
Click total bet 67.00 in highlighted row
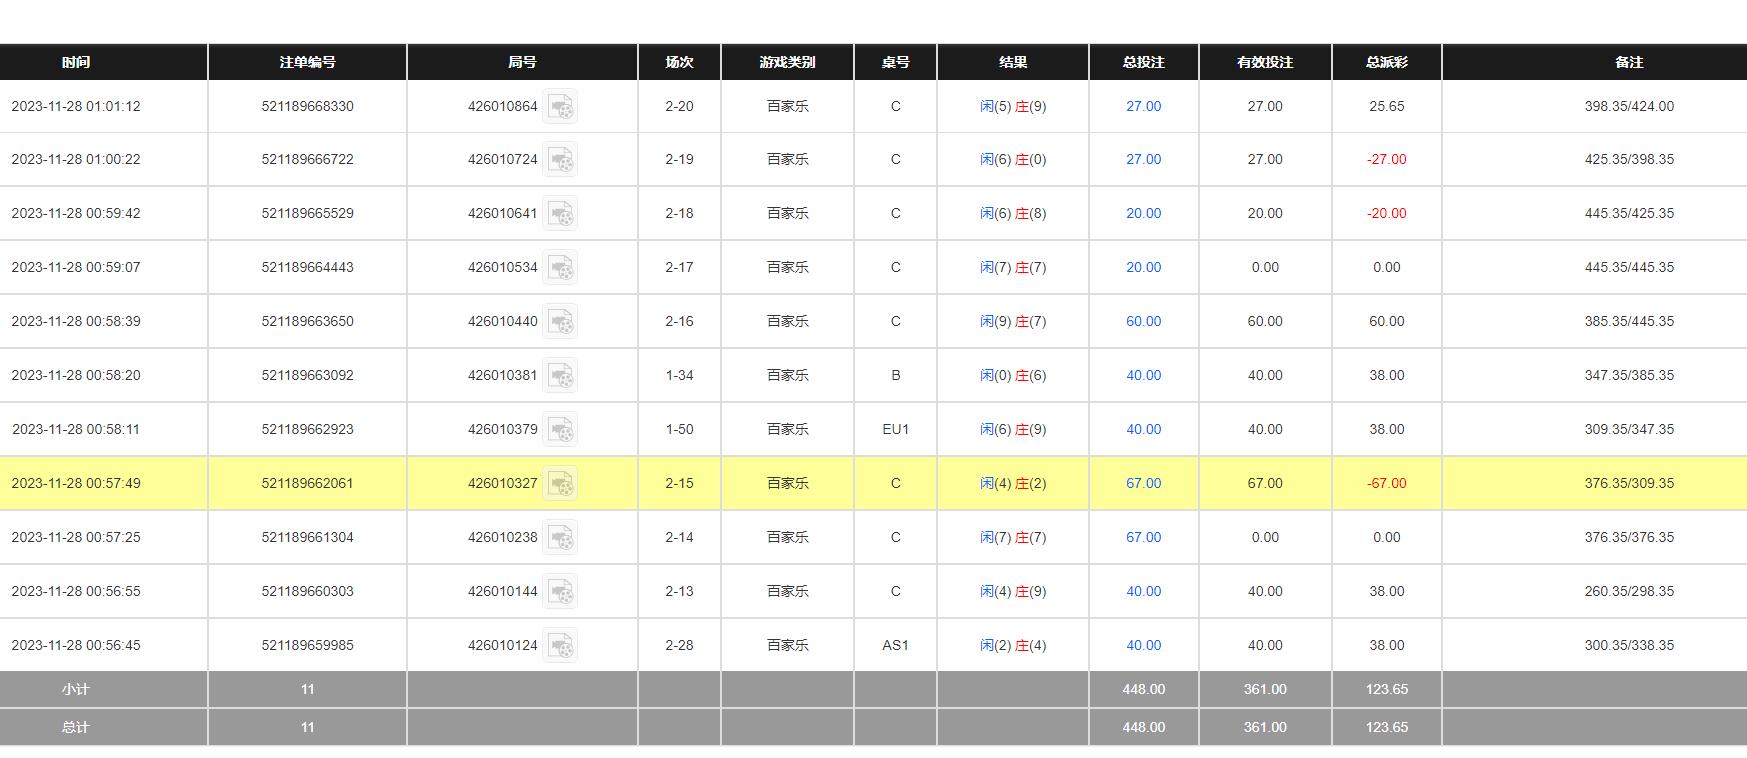[1143, 483]
